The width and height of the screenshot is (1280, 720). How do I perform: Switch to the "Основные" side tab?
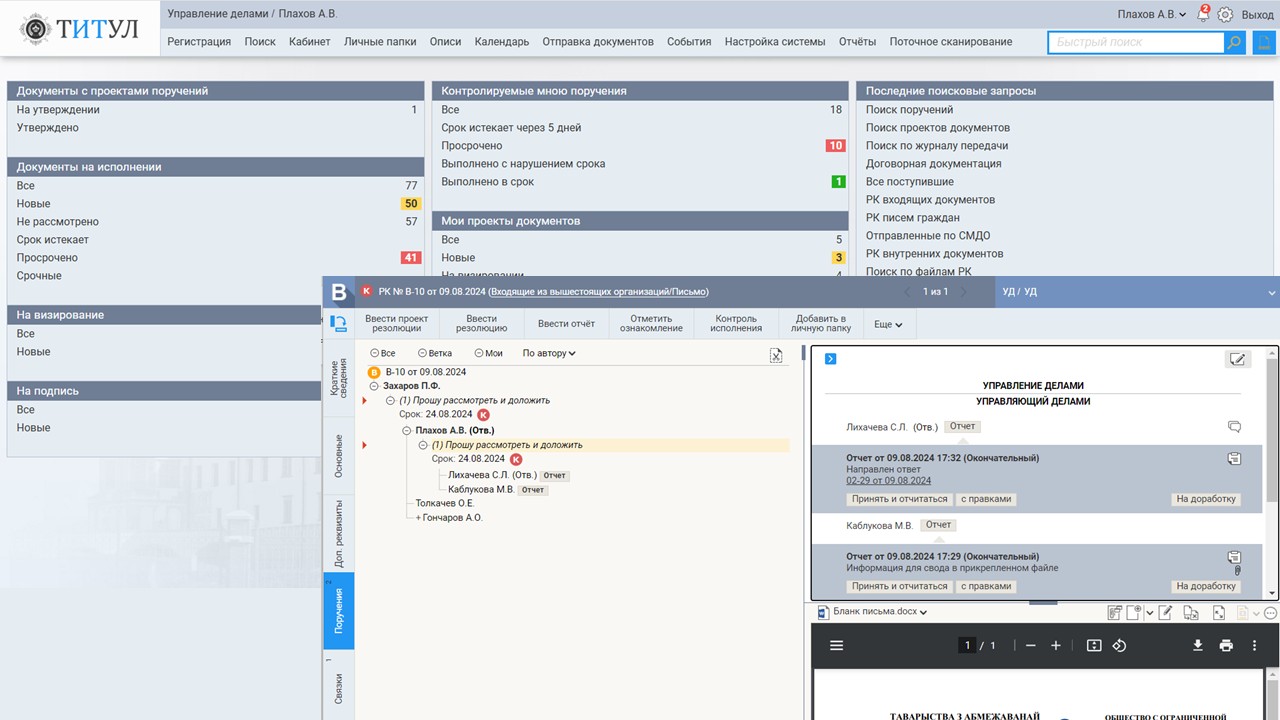coord(339,455)
